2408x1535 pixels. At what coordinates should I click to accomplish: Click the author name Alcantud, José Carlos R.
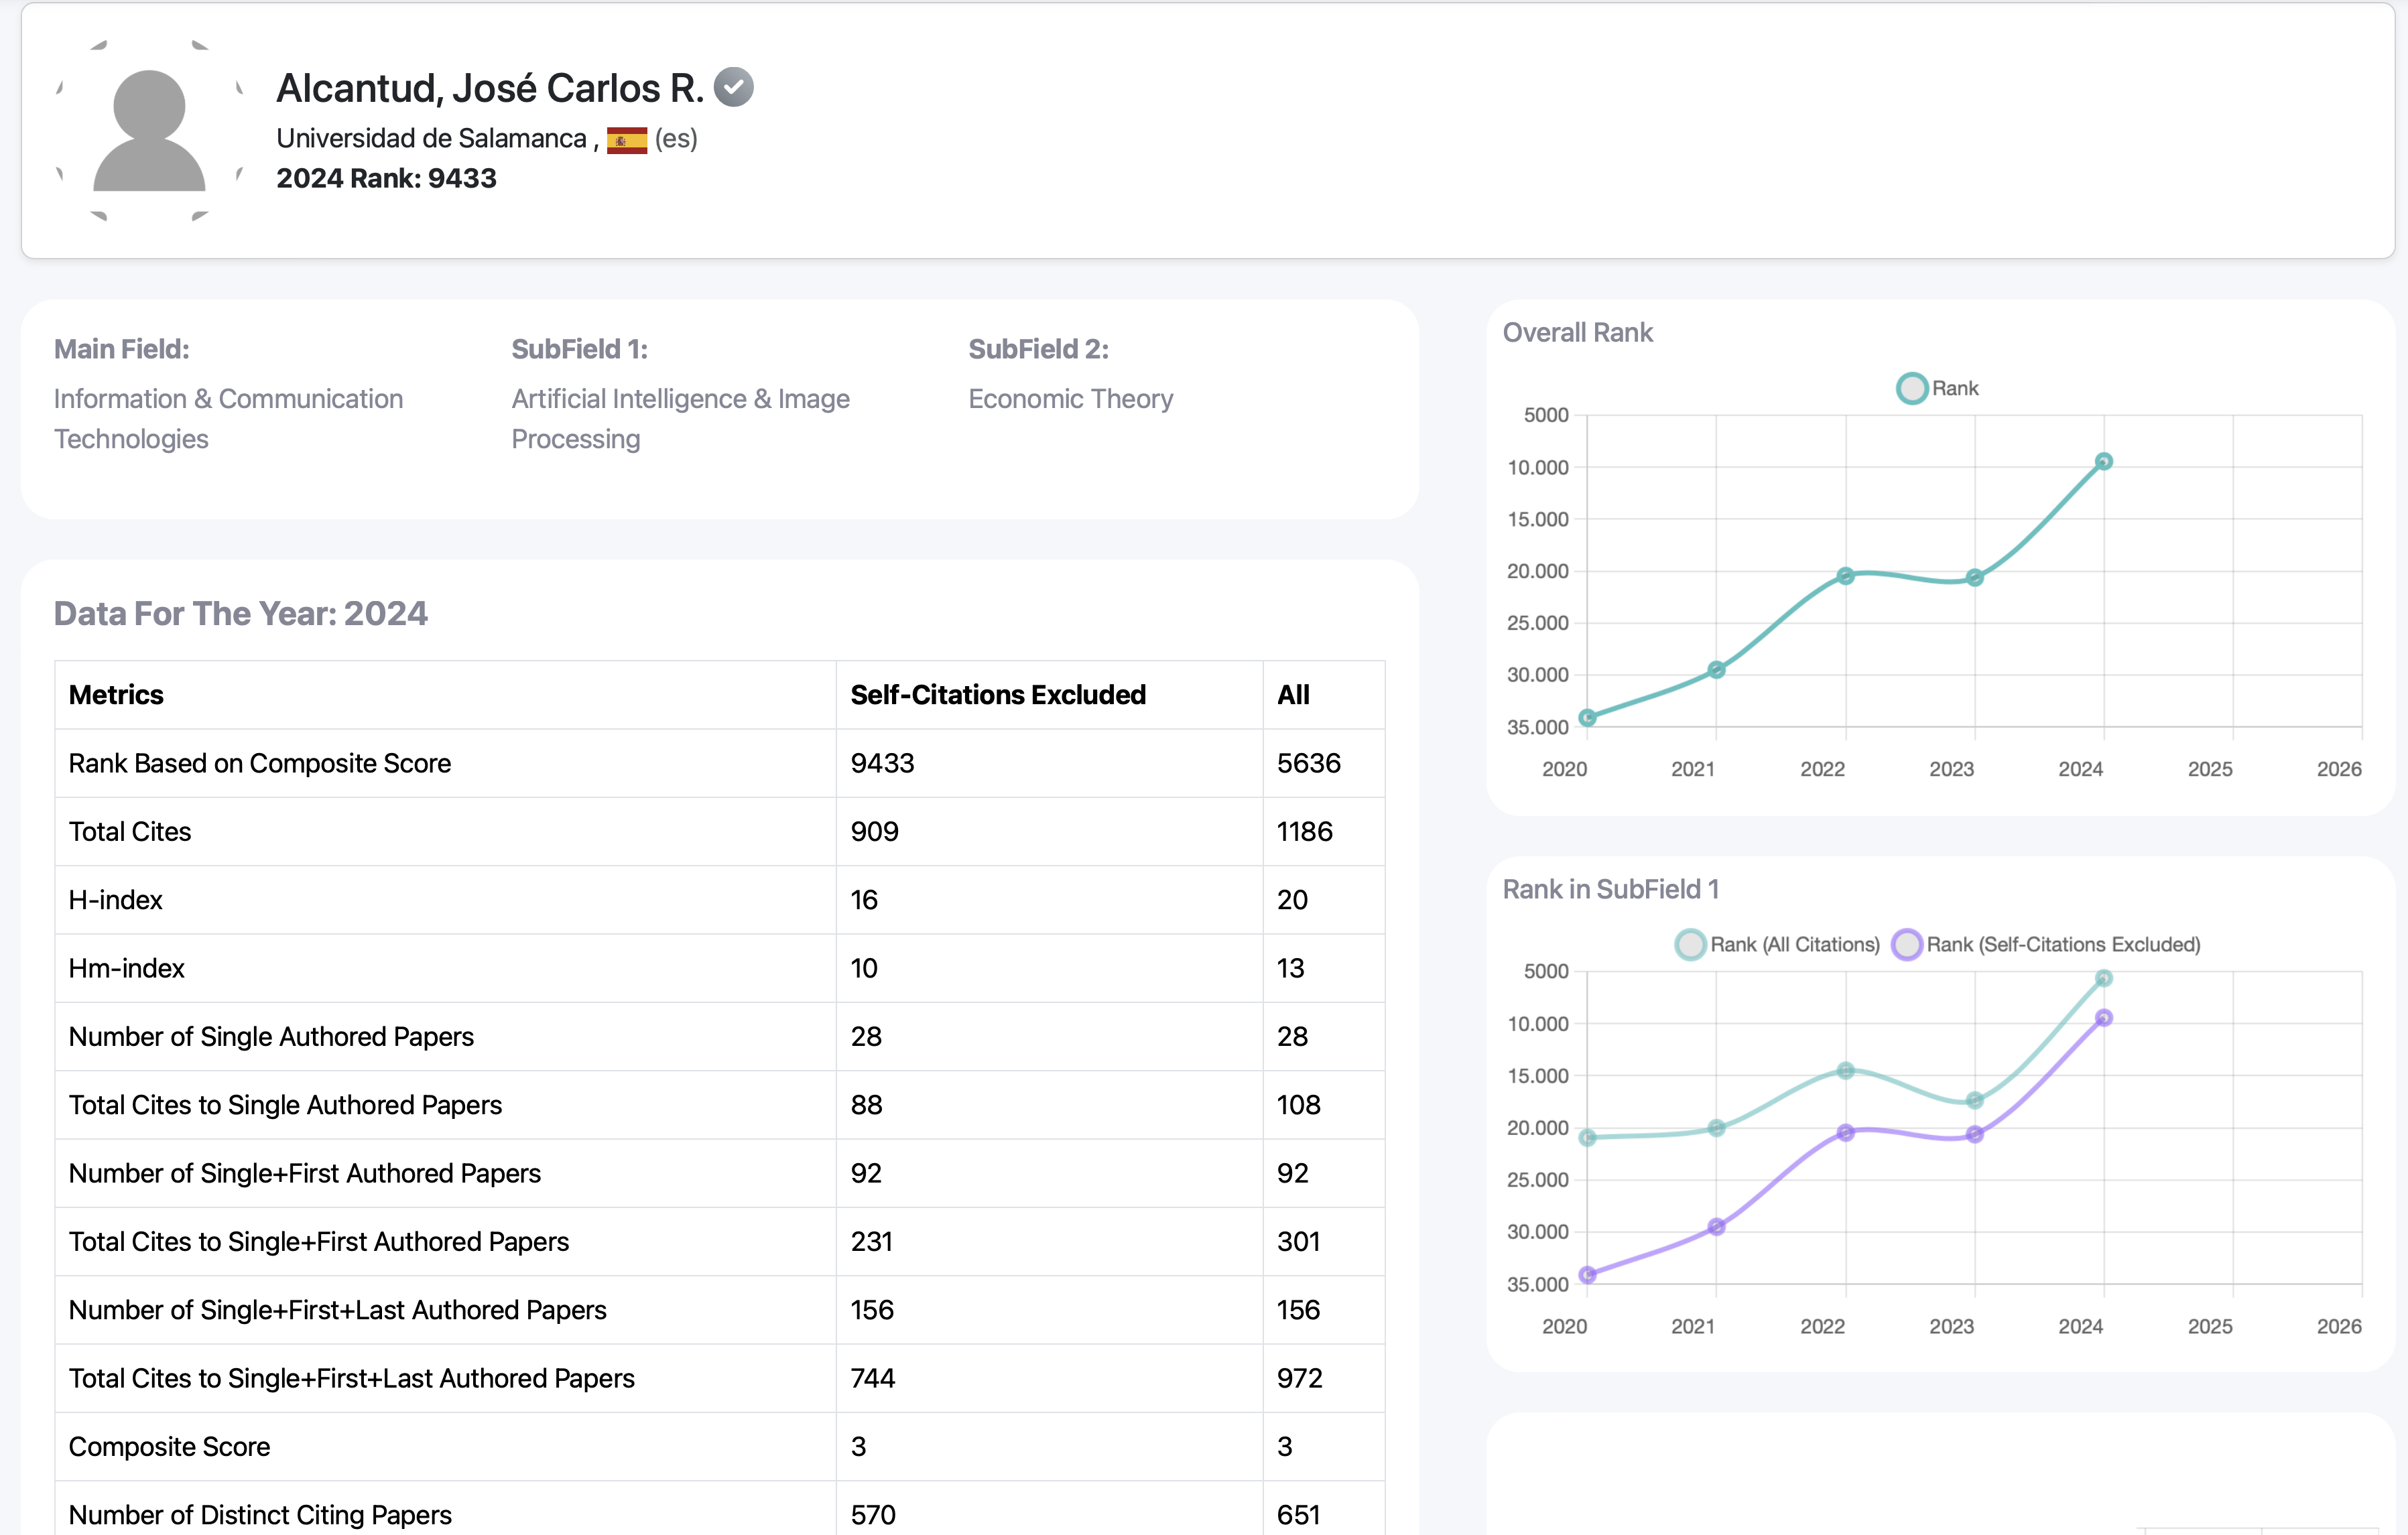(489, 88)
